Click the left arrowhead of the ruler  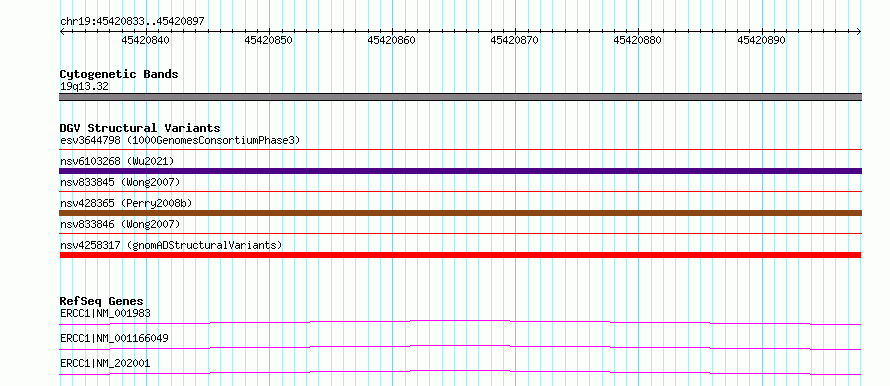62,32
